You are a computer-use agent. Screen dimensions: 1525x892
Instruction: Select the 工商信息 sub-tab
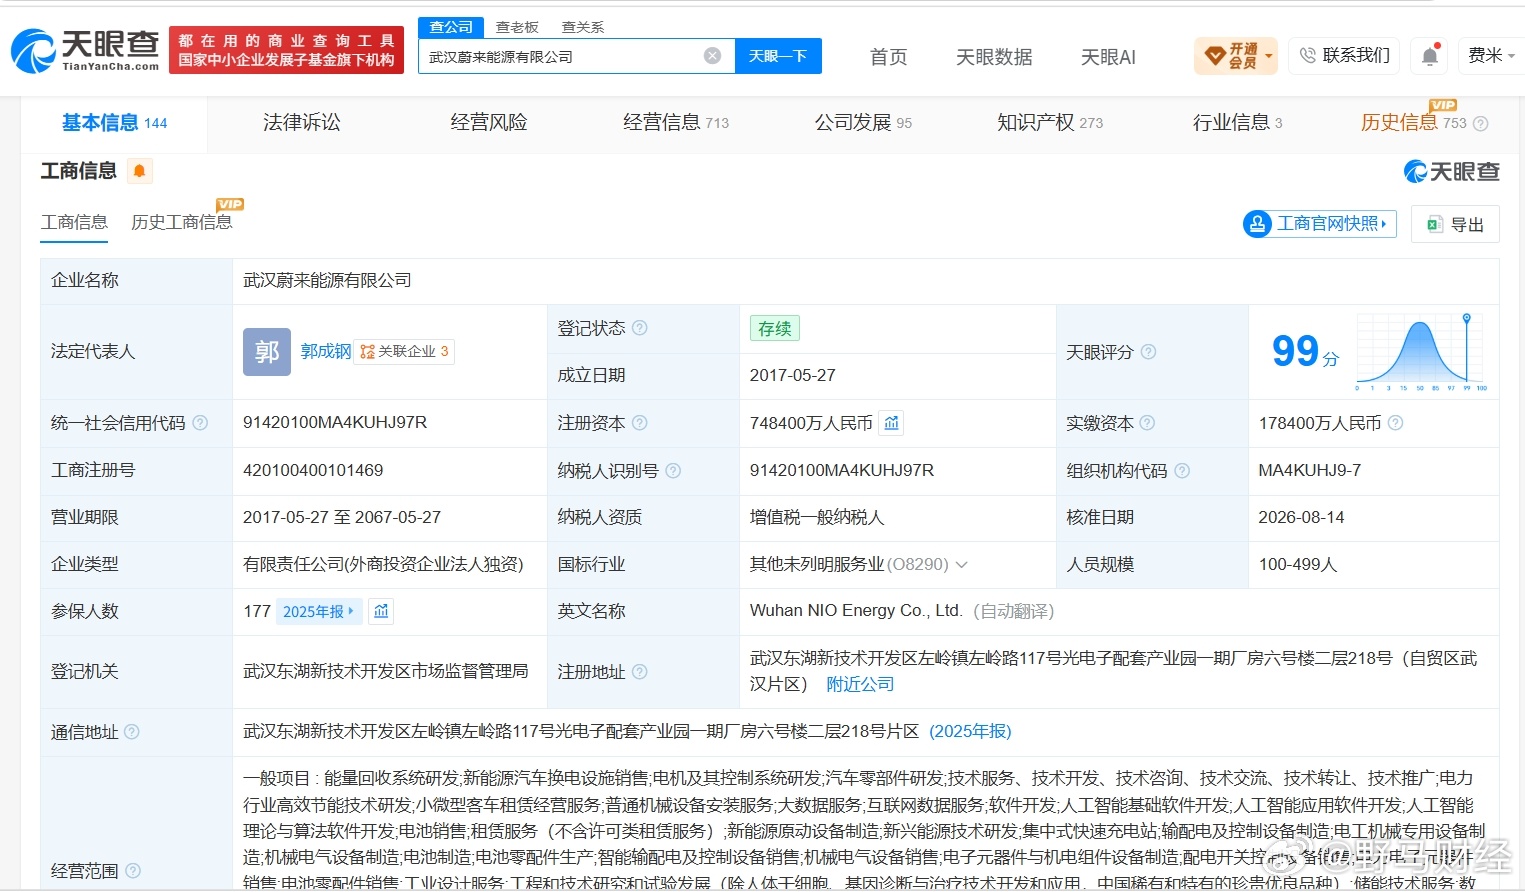click(x=74, y=222)
